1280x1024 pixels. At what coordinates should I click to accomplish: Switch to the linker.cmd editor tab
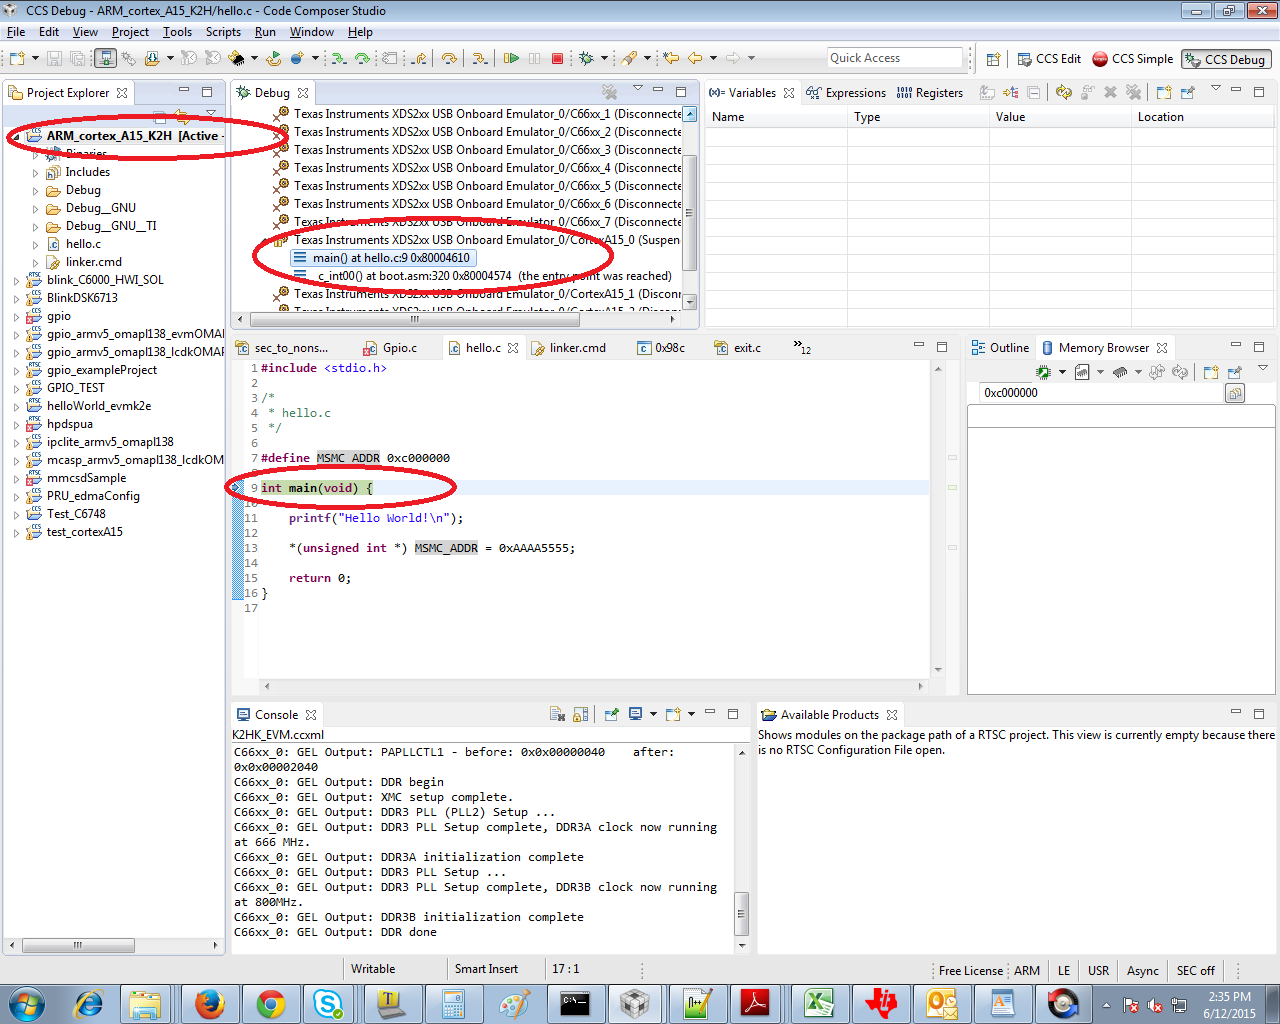point(568,348)
